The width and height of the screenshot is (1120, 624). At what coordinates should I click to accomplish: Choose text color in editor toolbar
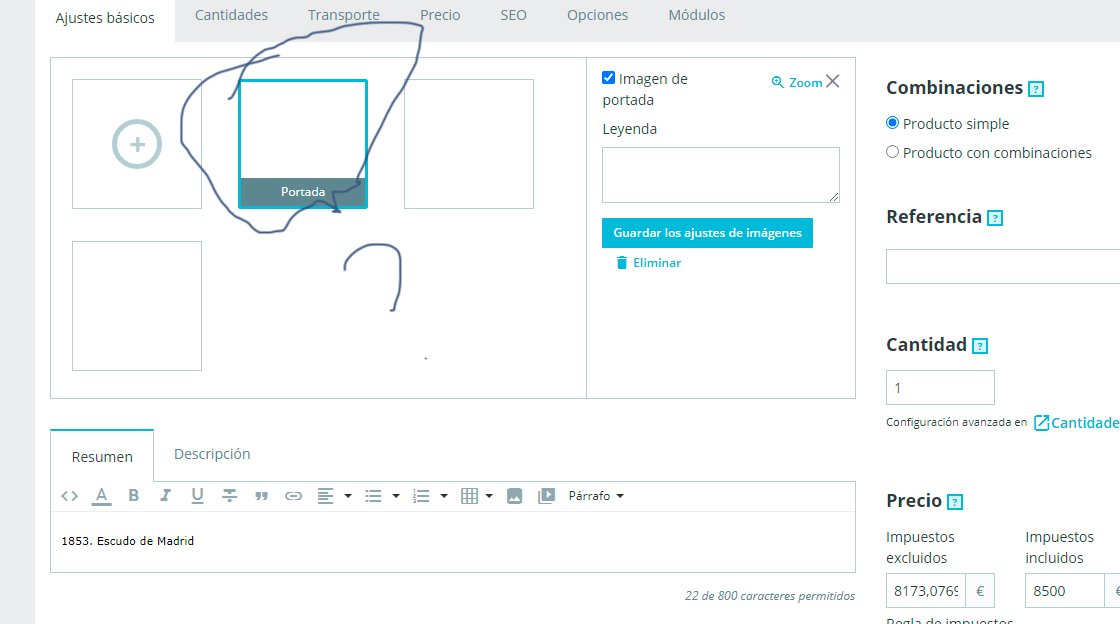click(x=101, y=495)
